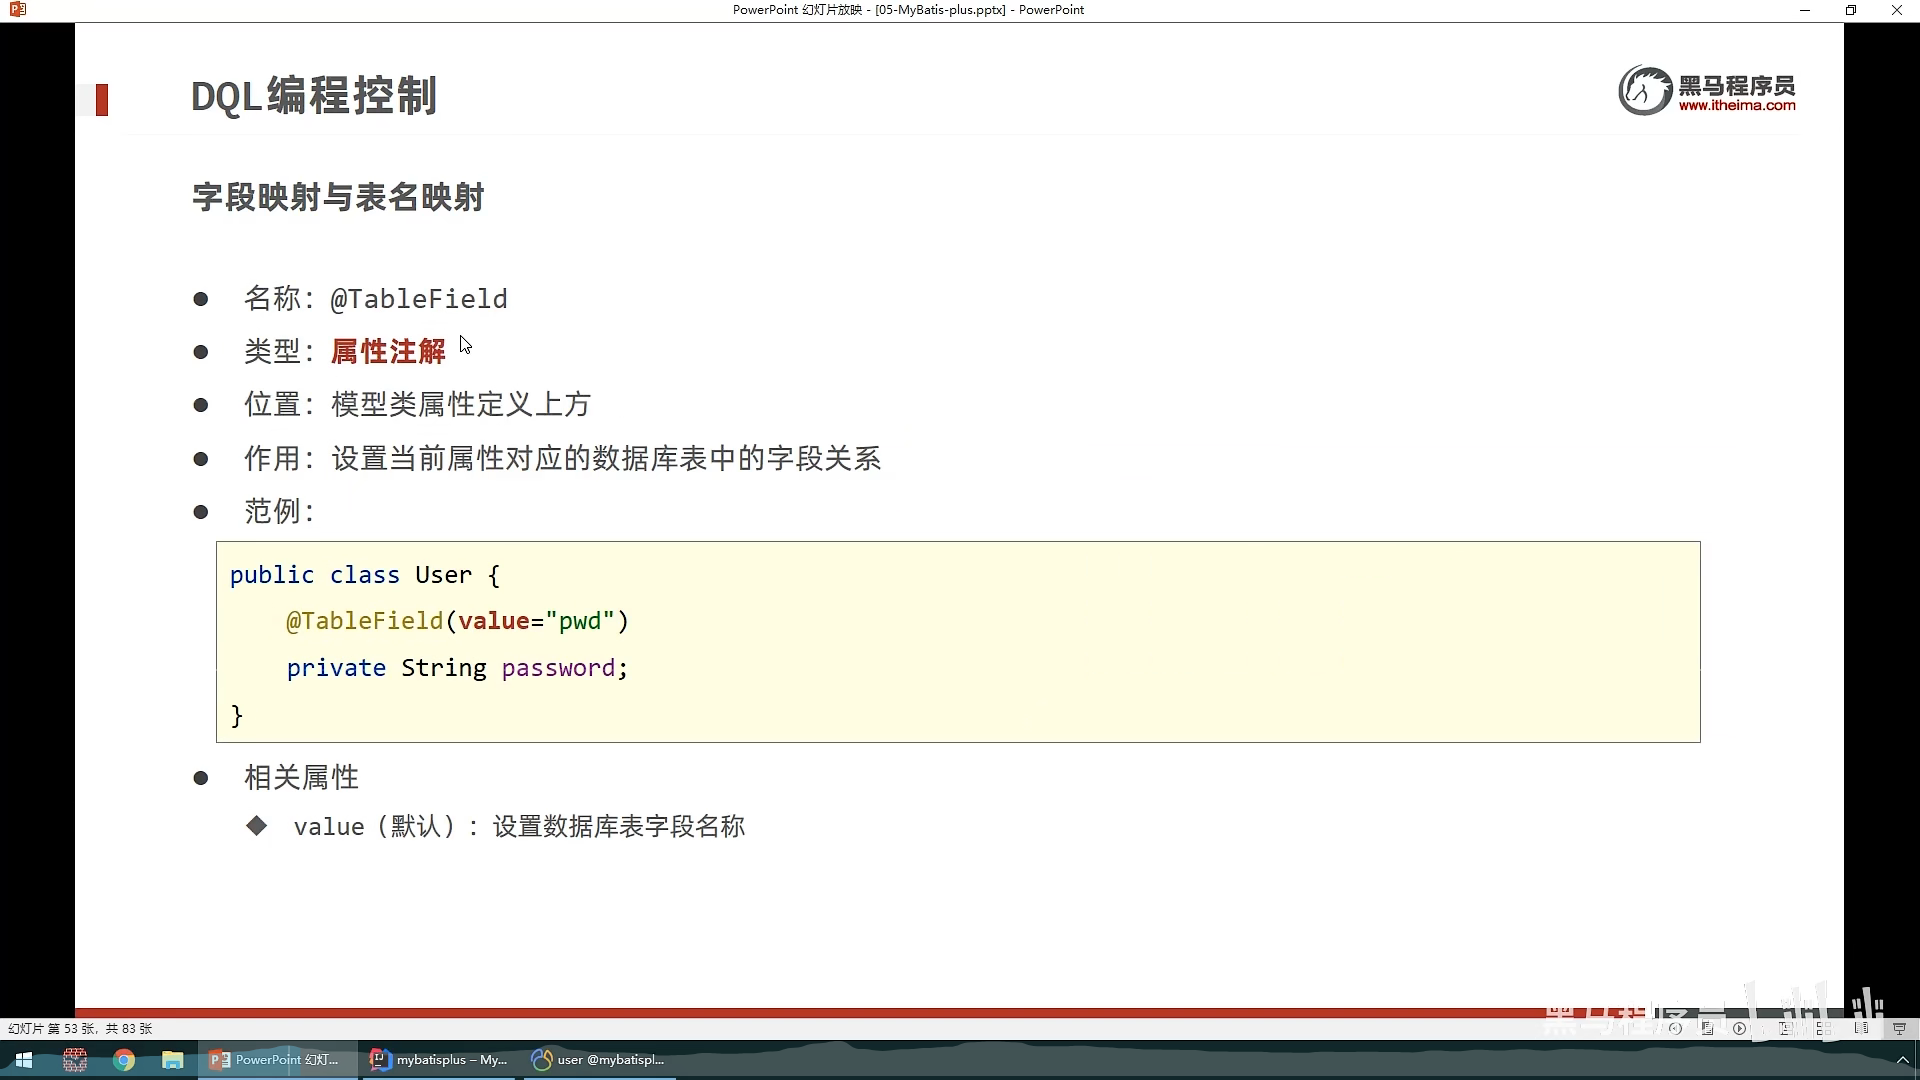Viewport: 1920px width, 1080px height.
Task: Click the code example box on slide
Action: [957, 642]
